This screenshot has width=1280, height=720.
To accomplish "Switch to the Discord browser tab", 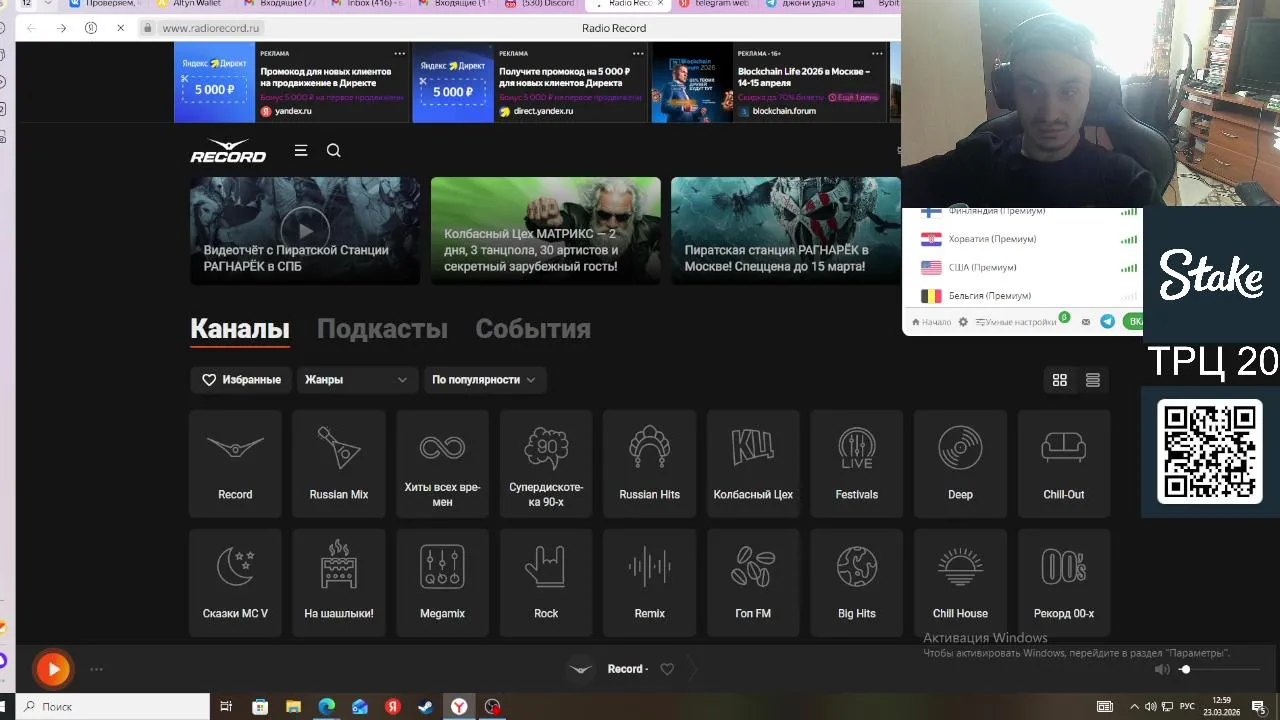I will [x=539, y=4].
